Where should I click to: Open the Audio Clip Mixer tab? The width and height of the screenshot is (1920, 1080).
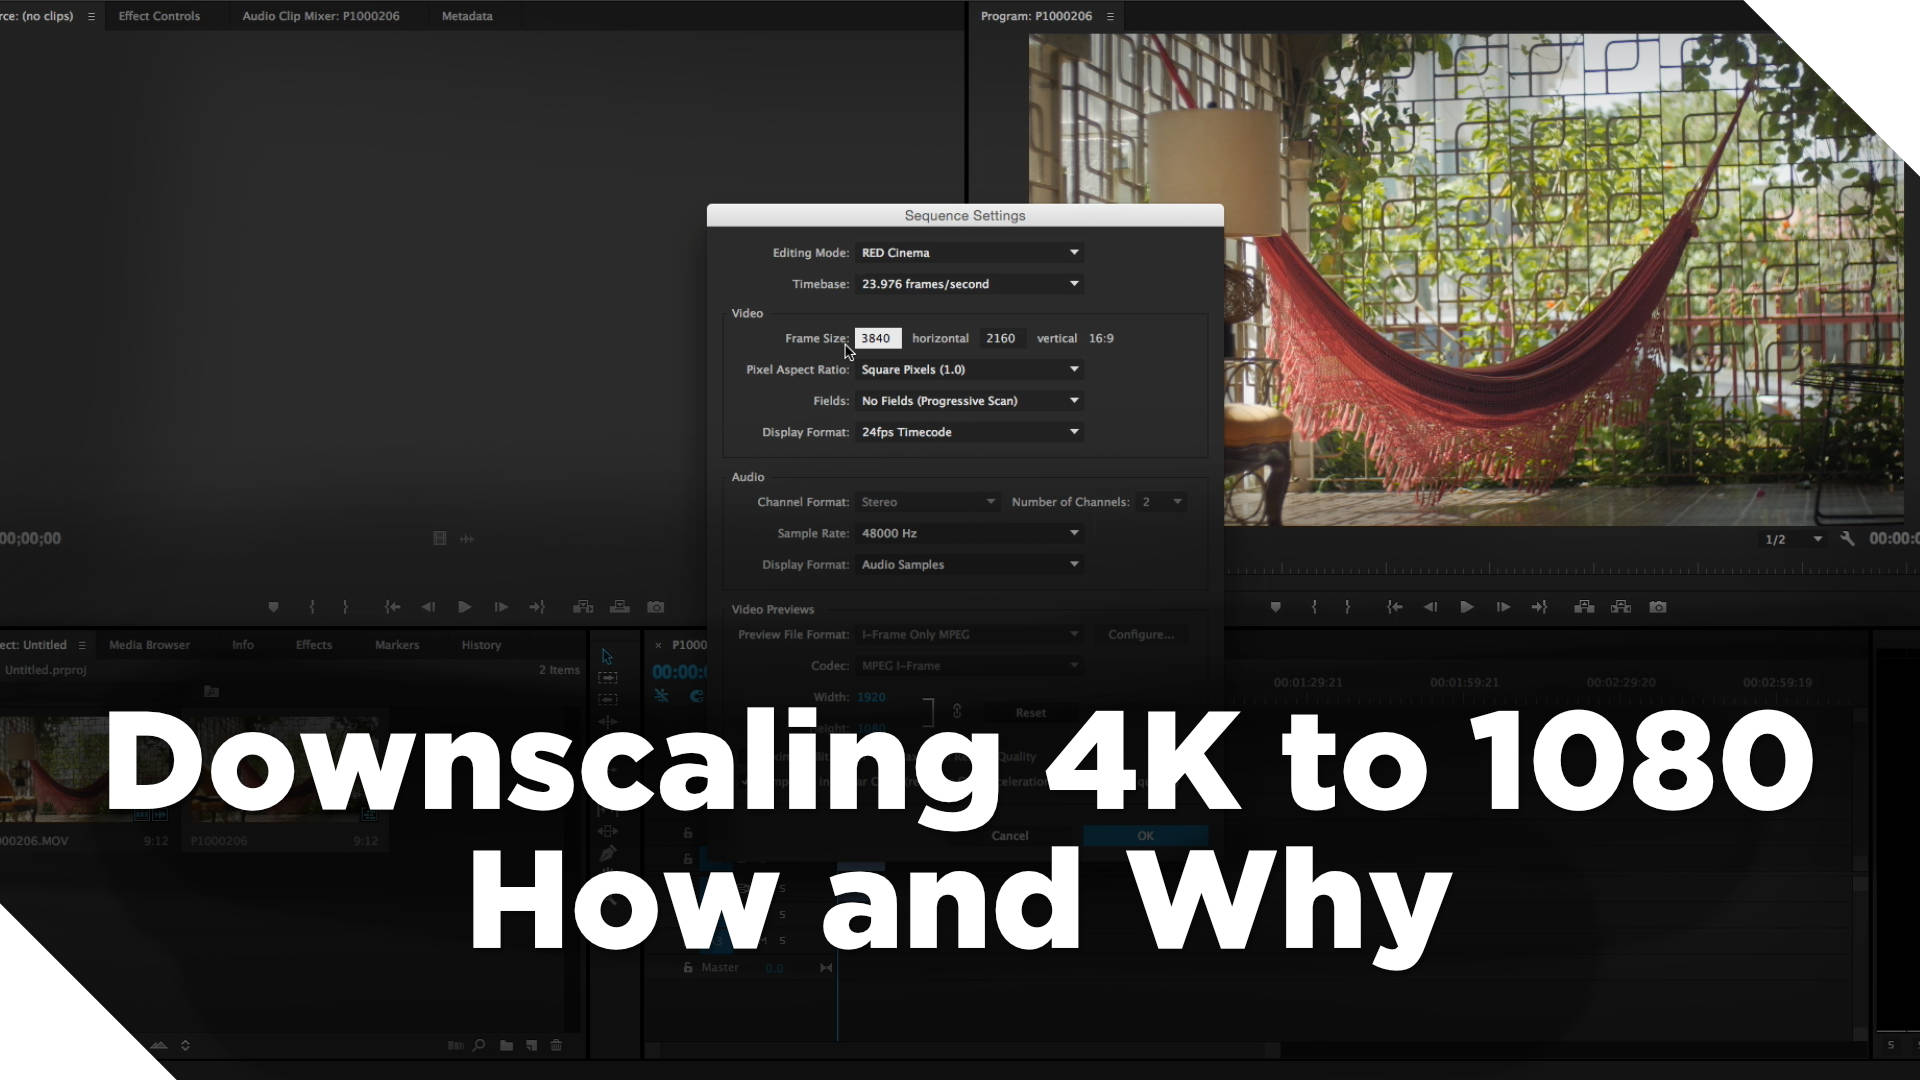point(321,15)
